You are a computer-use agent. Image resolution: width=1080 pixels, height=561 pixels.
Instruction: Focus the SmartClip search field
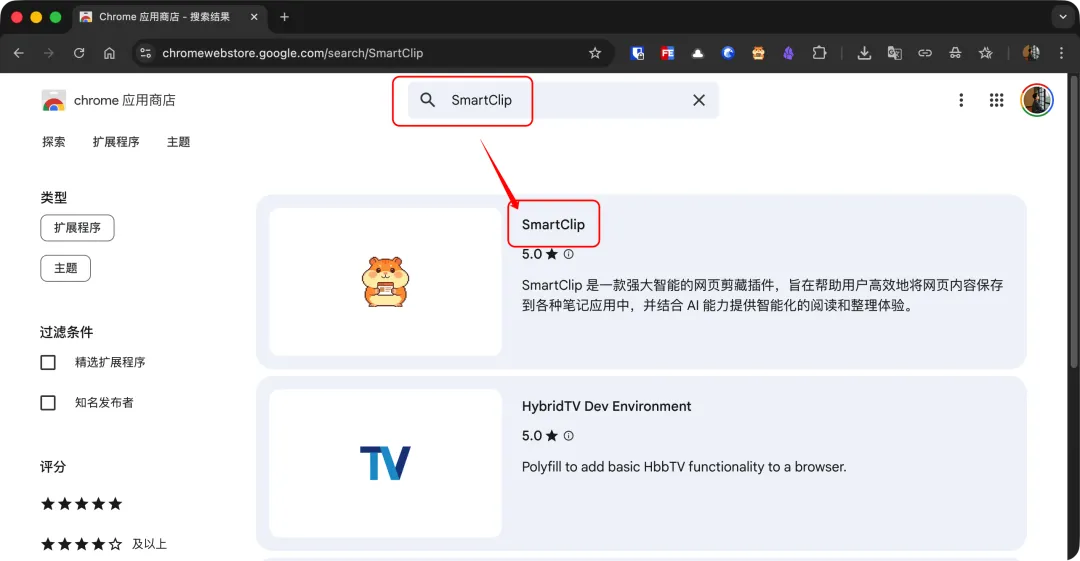tap(563, 100)
